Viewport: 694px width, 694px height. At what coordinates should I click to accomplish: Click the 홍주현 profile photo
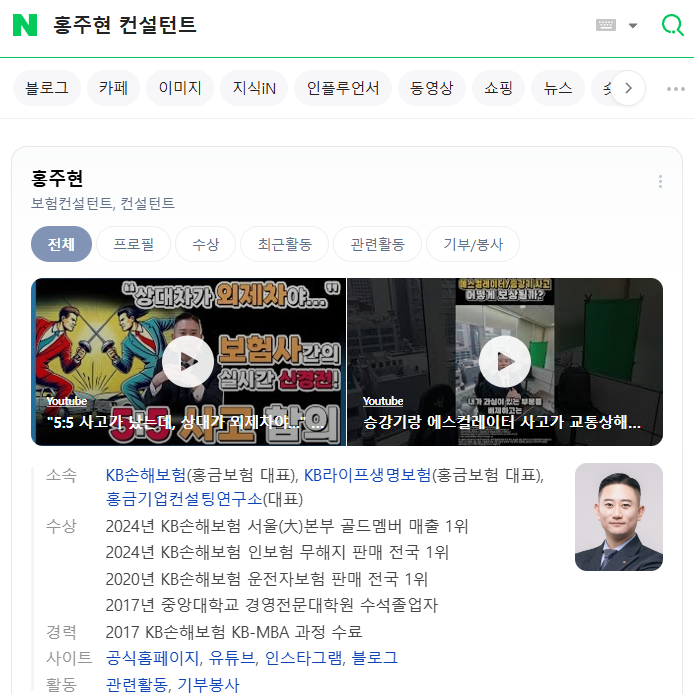tap(618, 517)
